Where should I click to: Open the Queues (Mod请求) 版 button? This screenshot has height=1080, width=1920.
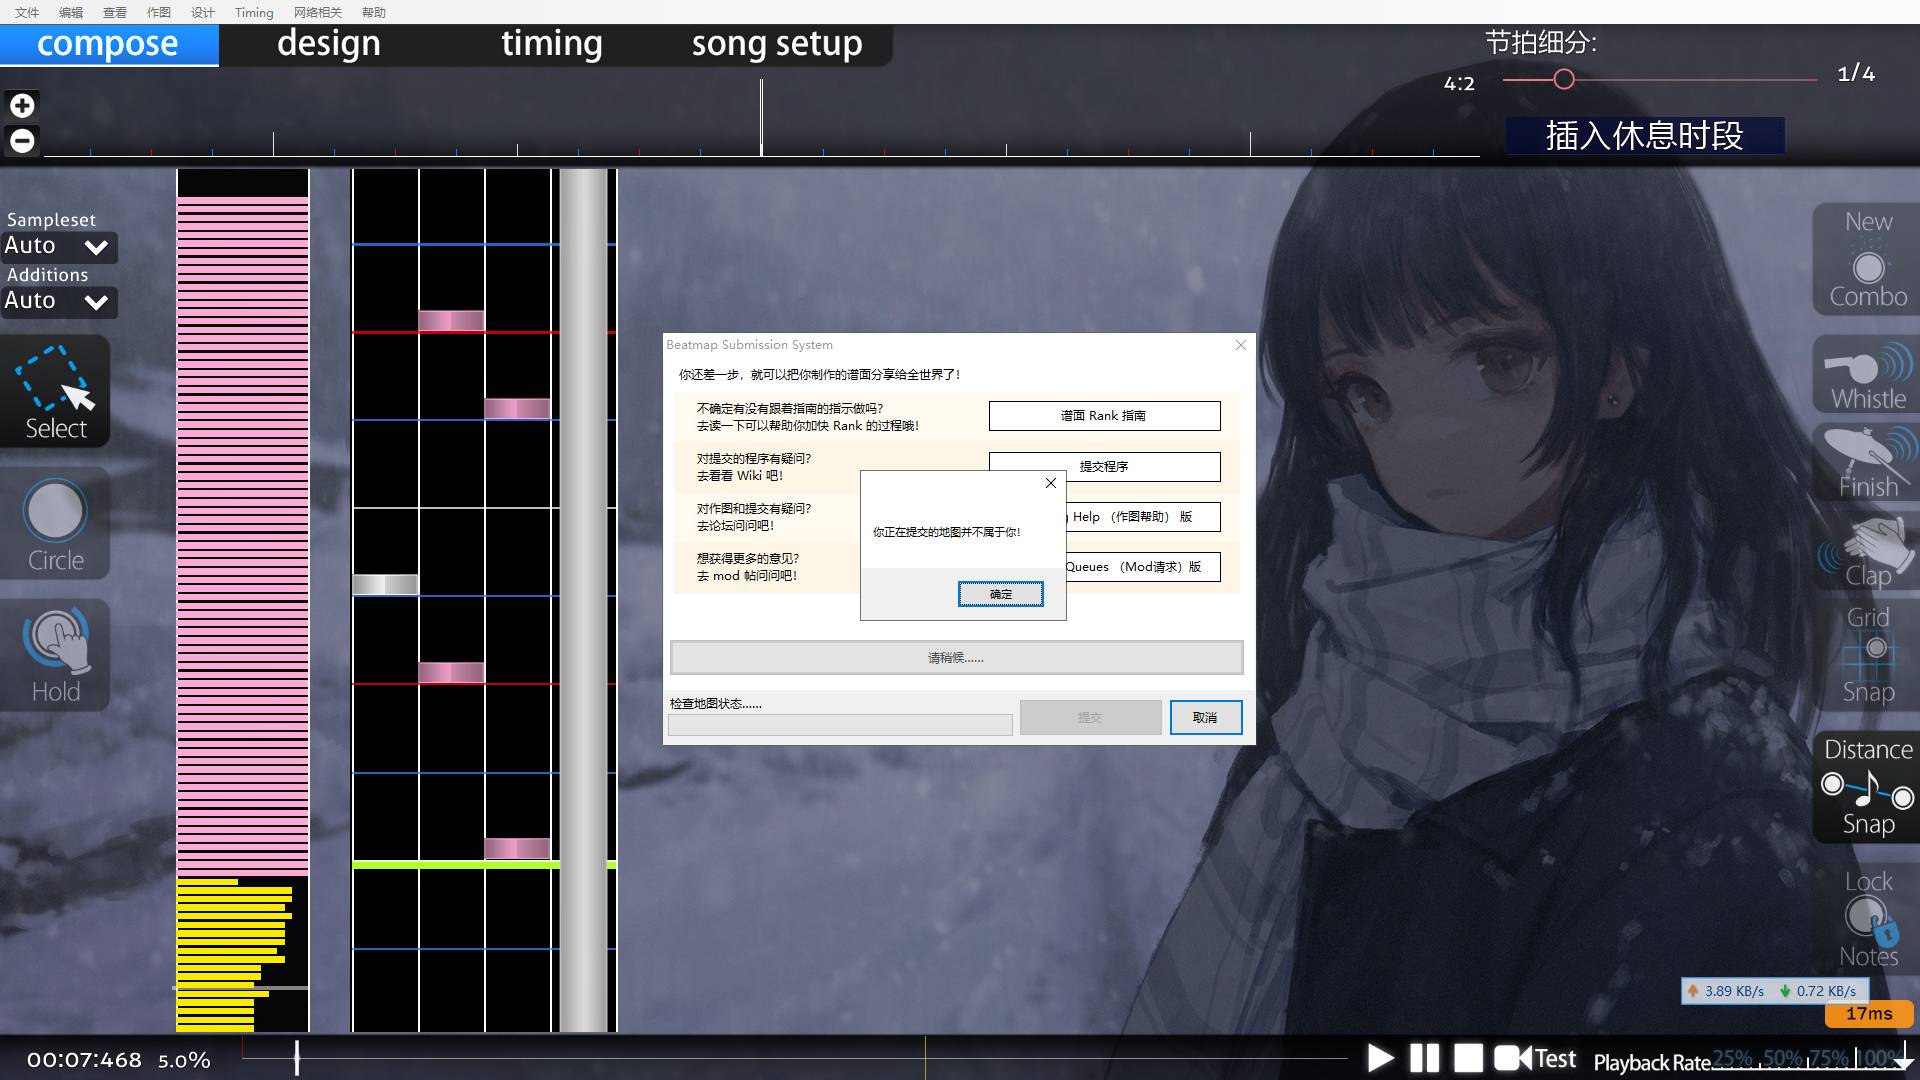tap(1143, 567)
